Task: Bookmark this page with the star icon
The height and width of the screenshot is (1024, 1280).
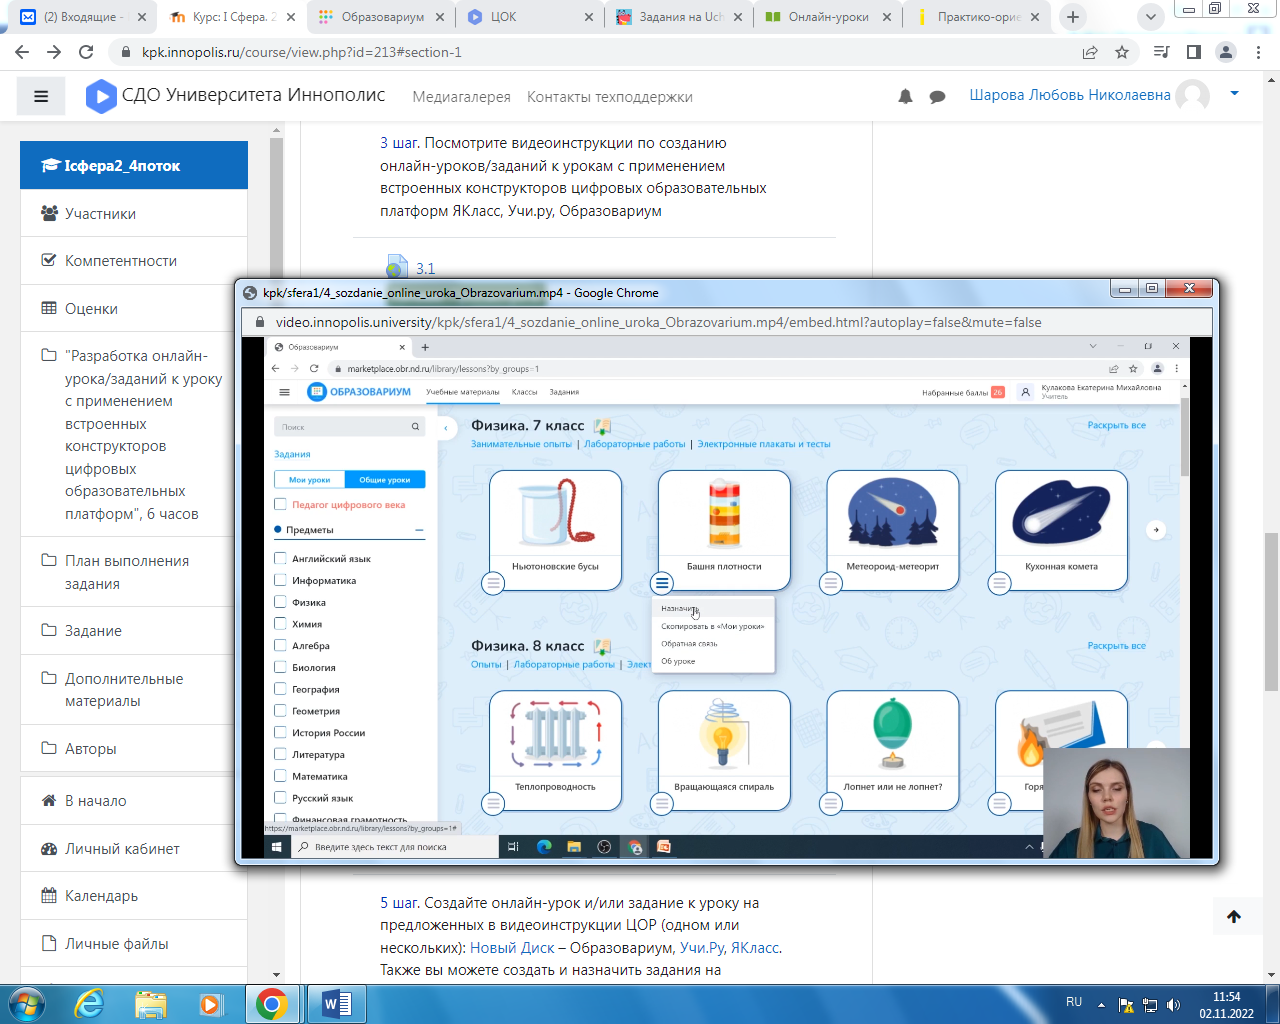Action: 1122,52
